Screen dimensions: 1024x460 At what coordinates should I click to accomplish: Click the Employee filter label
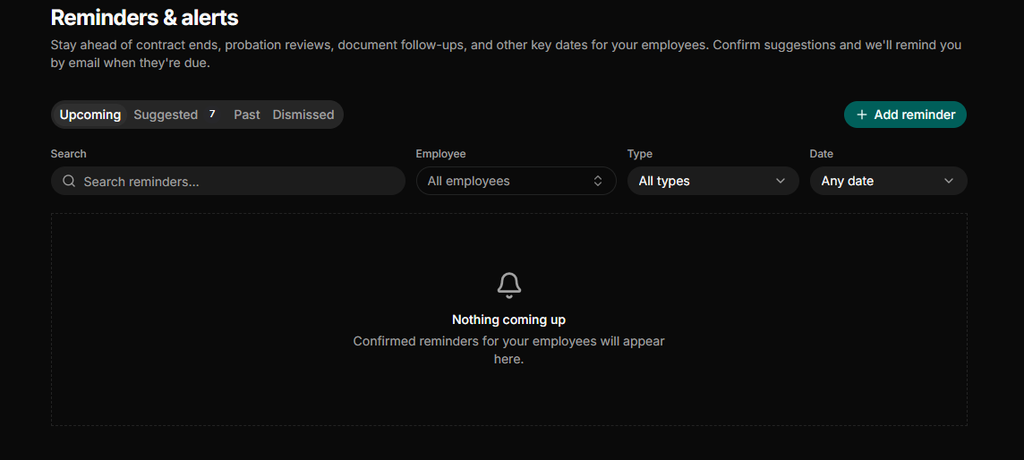[x=441, y=154]
